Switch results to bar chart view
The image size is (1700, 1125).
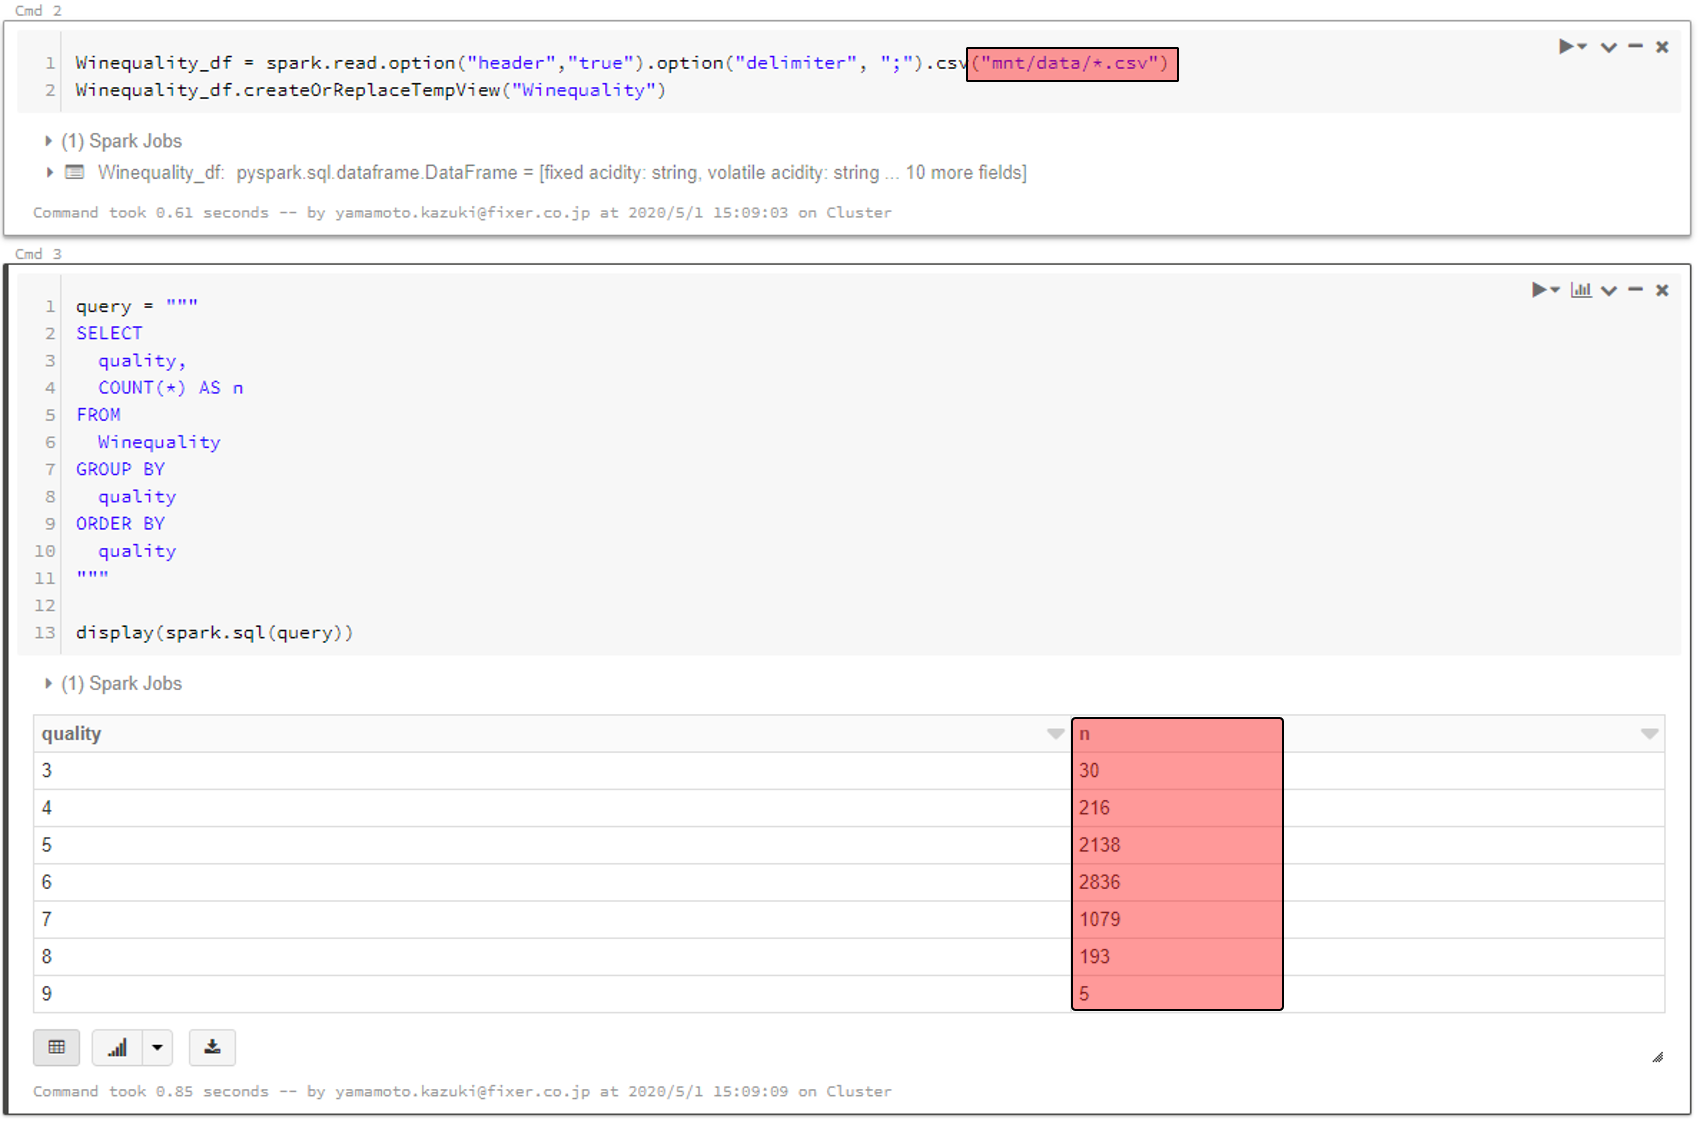pyautogui.click(x=117, y=1047)
